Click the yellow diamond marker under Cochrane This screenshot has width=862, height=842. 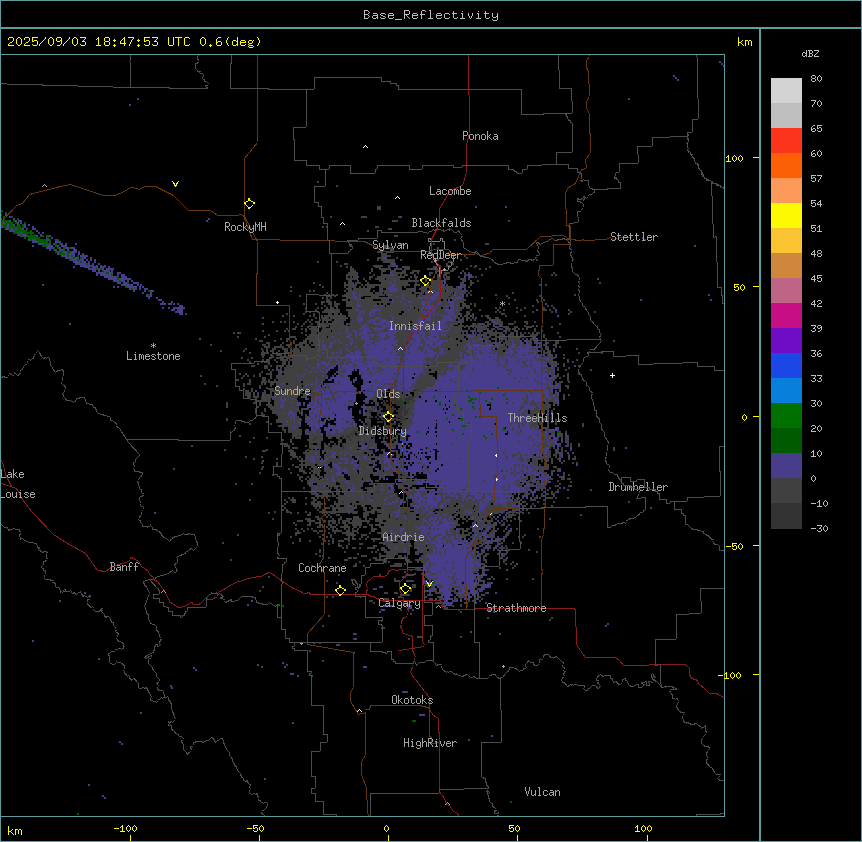[x=340, y=590]
